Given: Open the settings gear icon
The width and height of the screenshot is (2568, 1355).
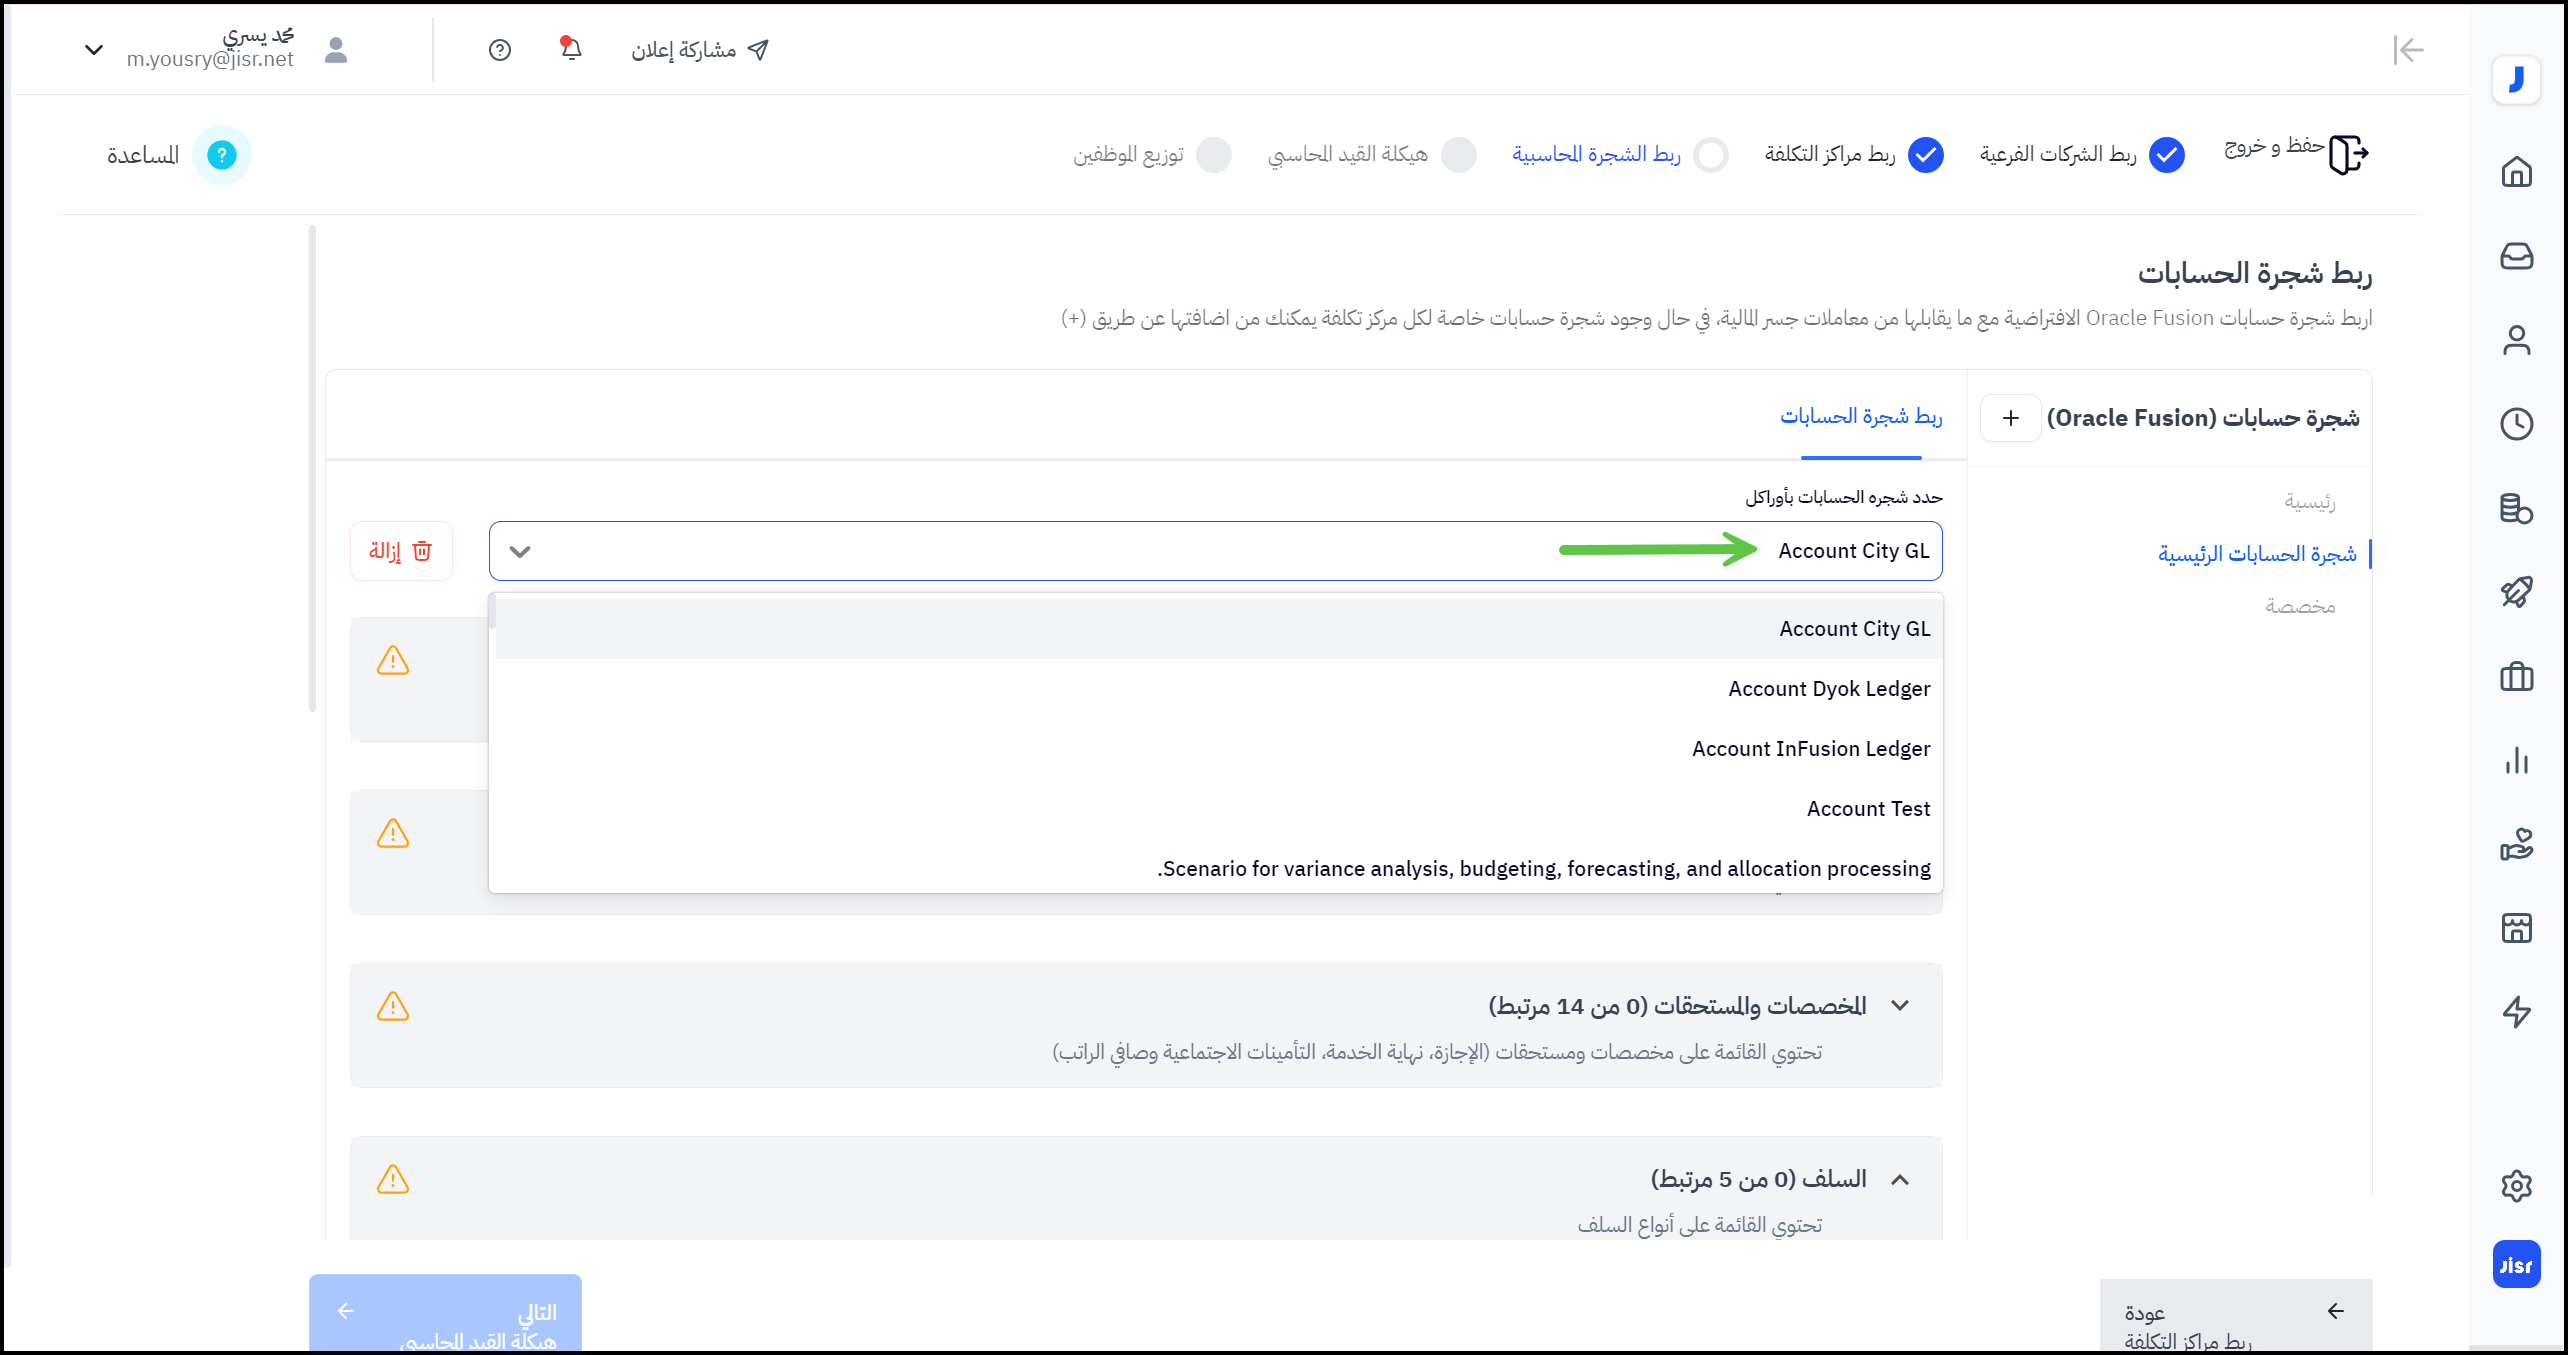Looking at the screenshot, I should [2516, 1186].
